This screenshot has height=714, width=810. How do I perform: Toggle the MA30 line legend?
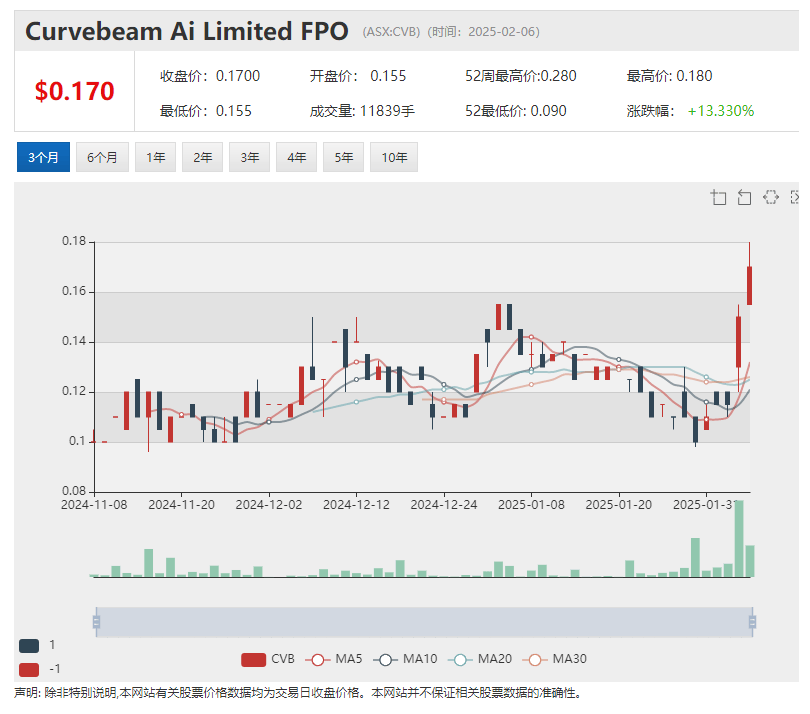pos(555,660)
